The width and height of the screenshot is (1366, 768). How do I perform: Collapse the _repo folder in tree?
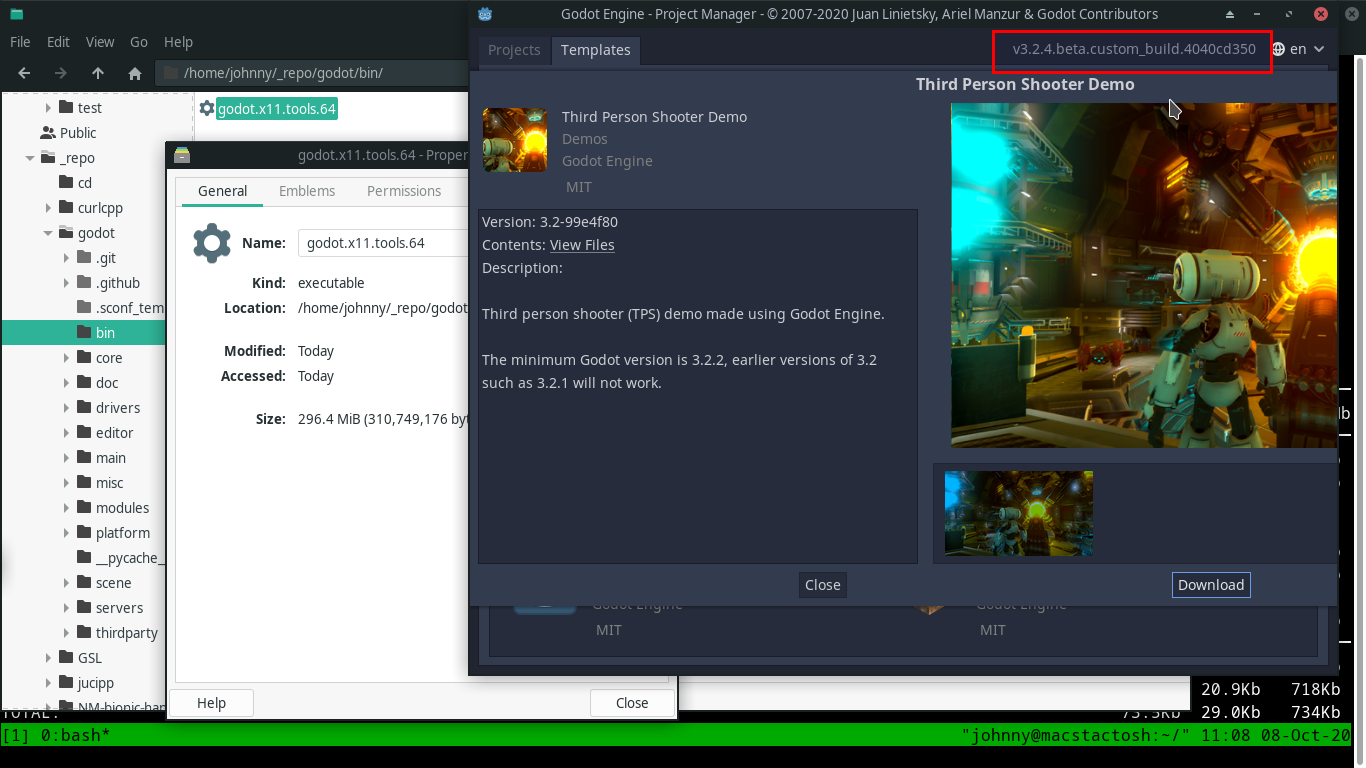[x=30, y=158]
